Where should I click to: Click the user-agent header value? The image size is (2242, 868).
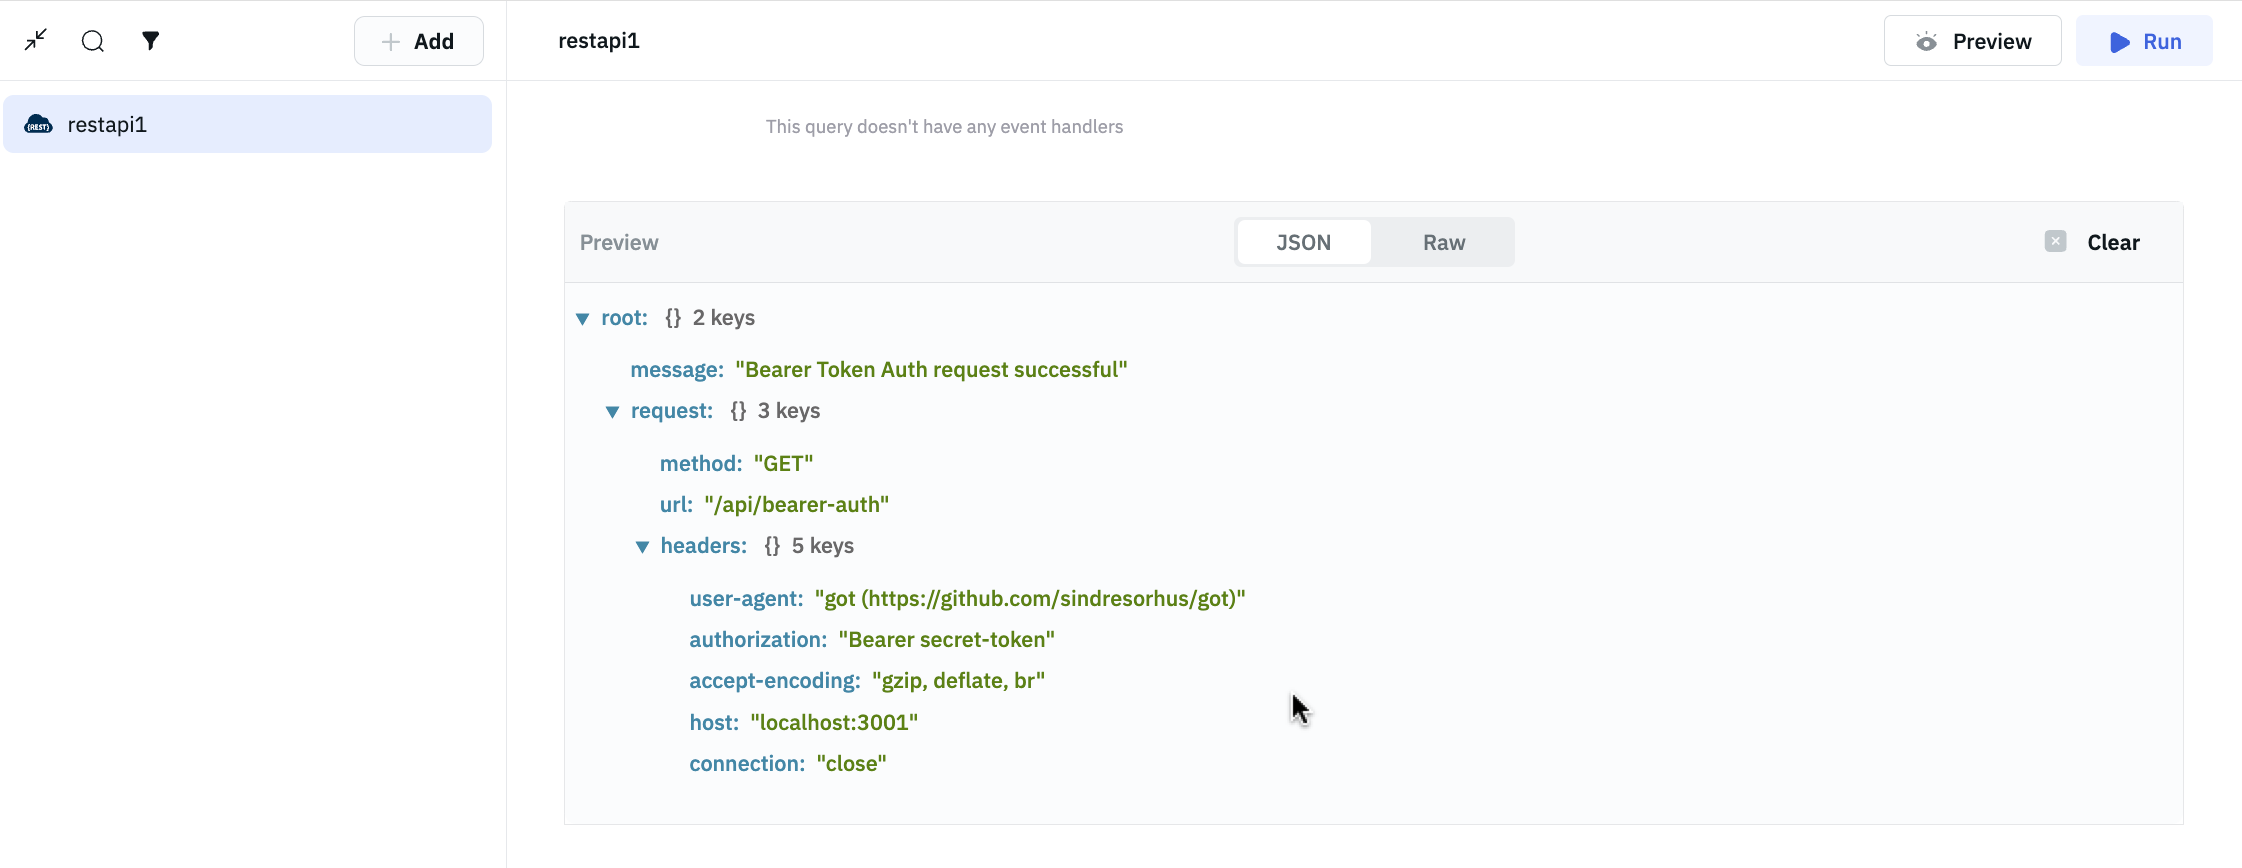pos(1029,599)
